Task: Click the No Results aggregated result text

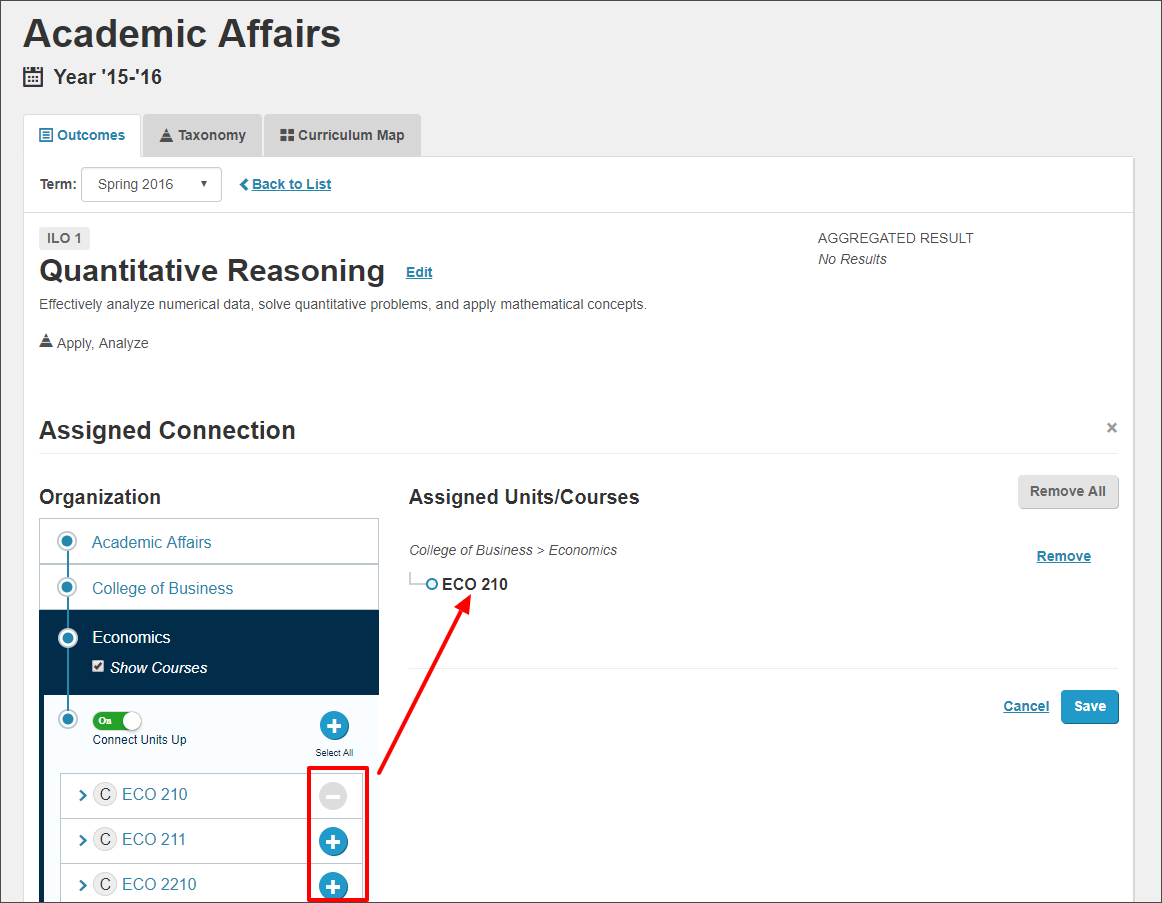Action: 852,259
